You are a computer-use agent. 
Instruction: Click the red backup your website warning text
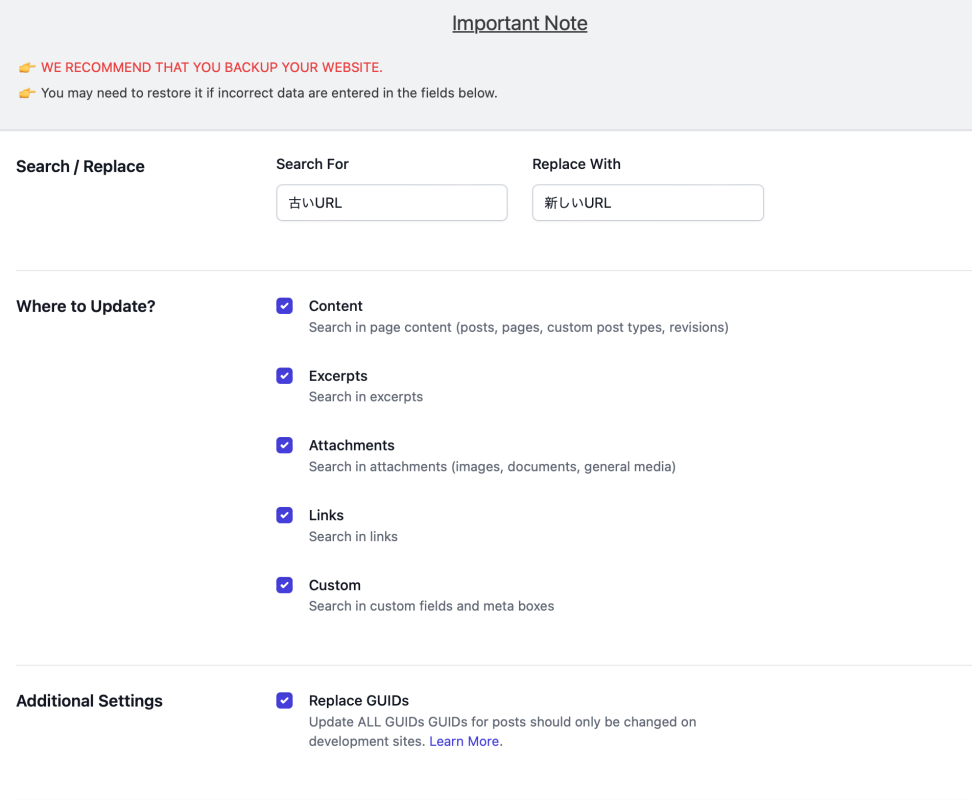211,68
